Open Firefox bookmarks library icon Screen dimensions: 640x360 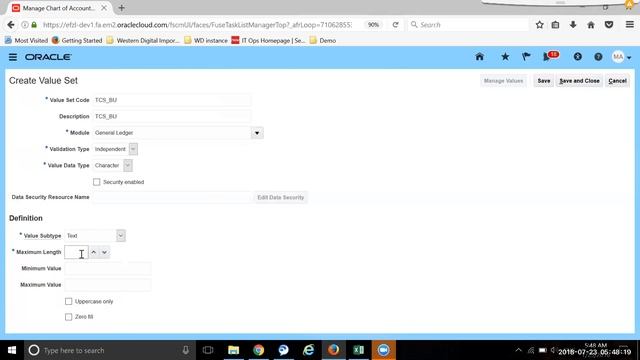click(555, 25)
